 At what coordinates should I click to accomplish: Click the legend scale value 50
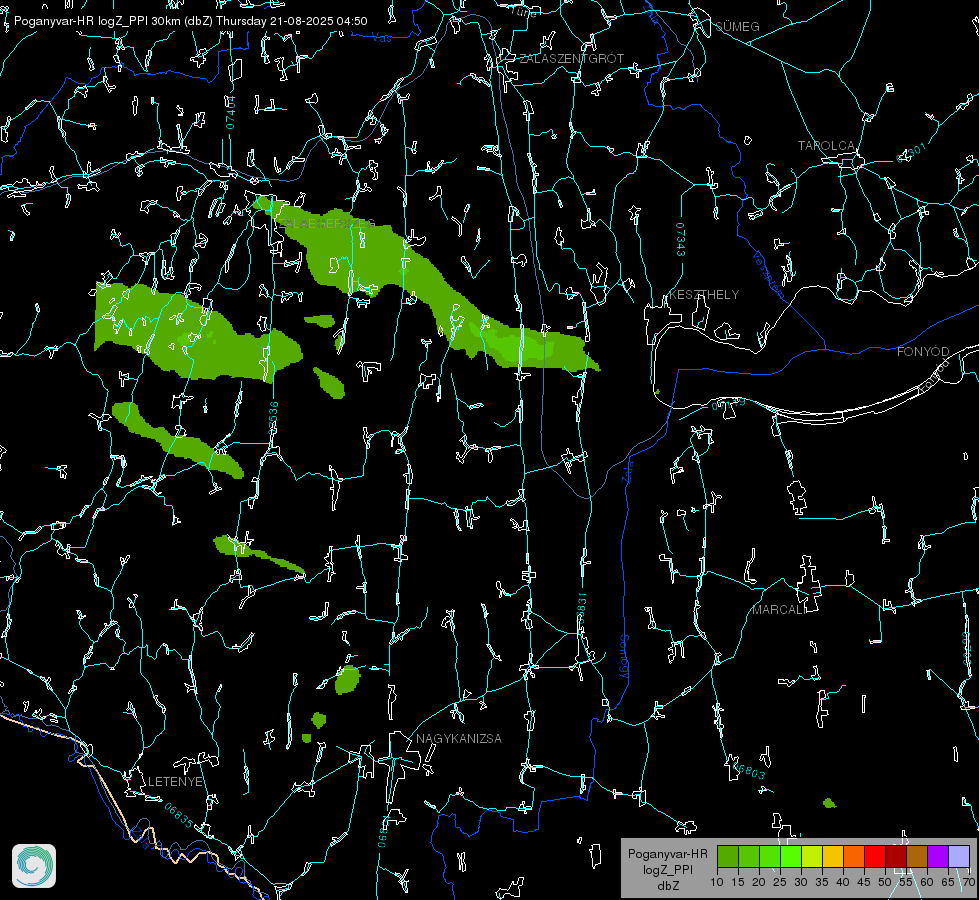click(885, 882)
